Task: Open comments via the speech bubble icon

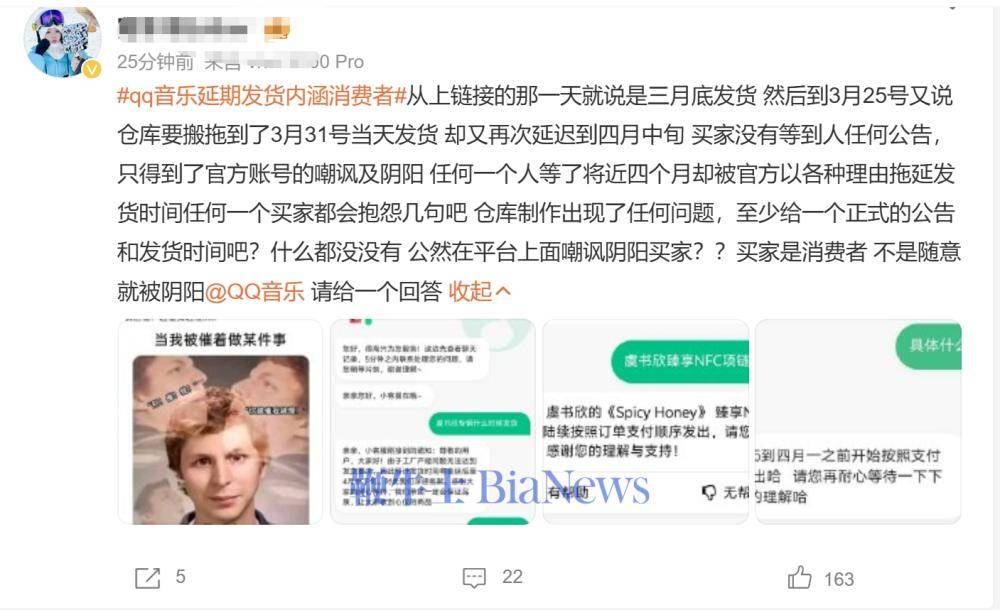Action: point(474,578)
